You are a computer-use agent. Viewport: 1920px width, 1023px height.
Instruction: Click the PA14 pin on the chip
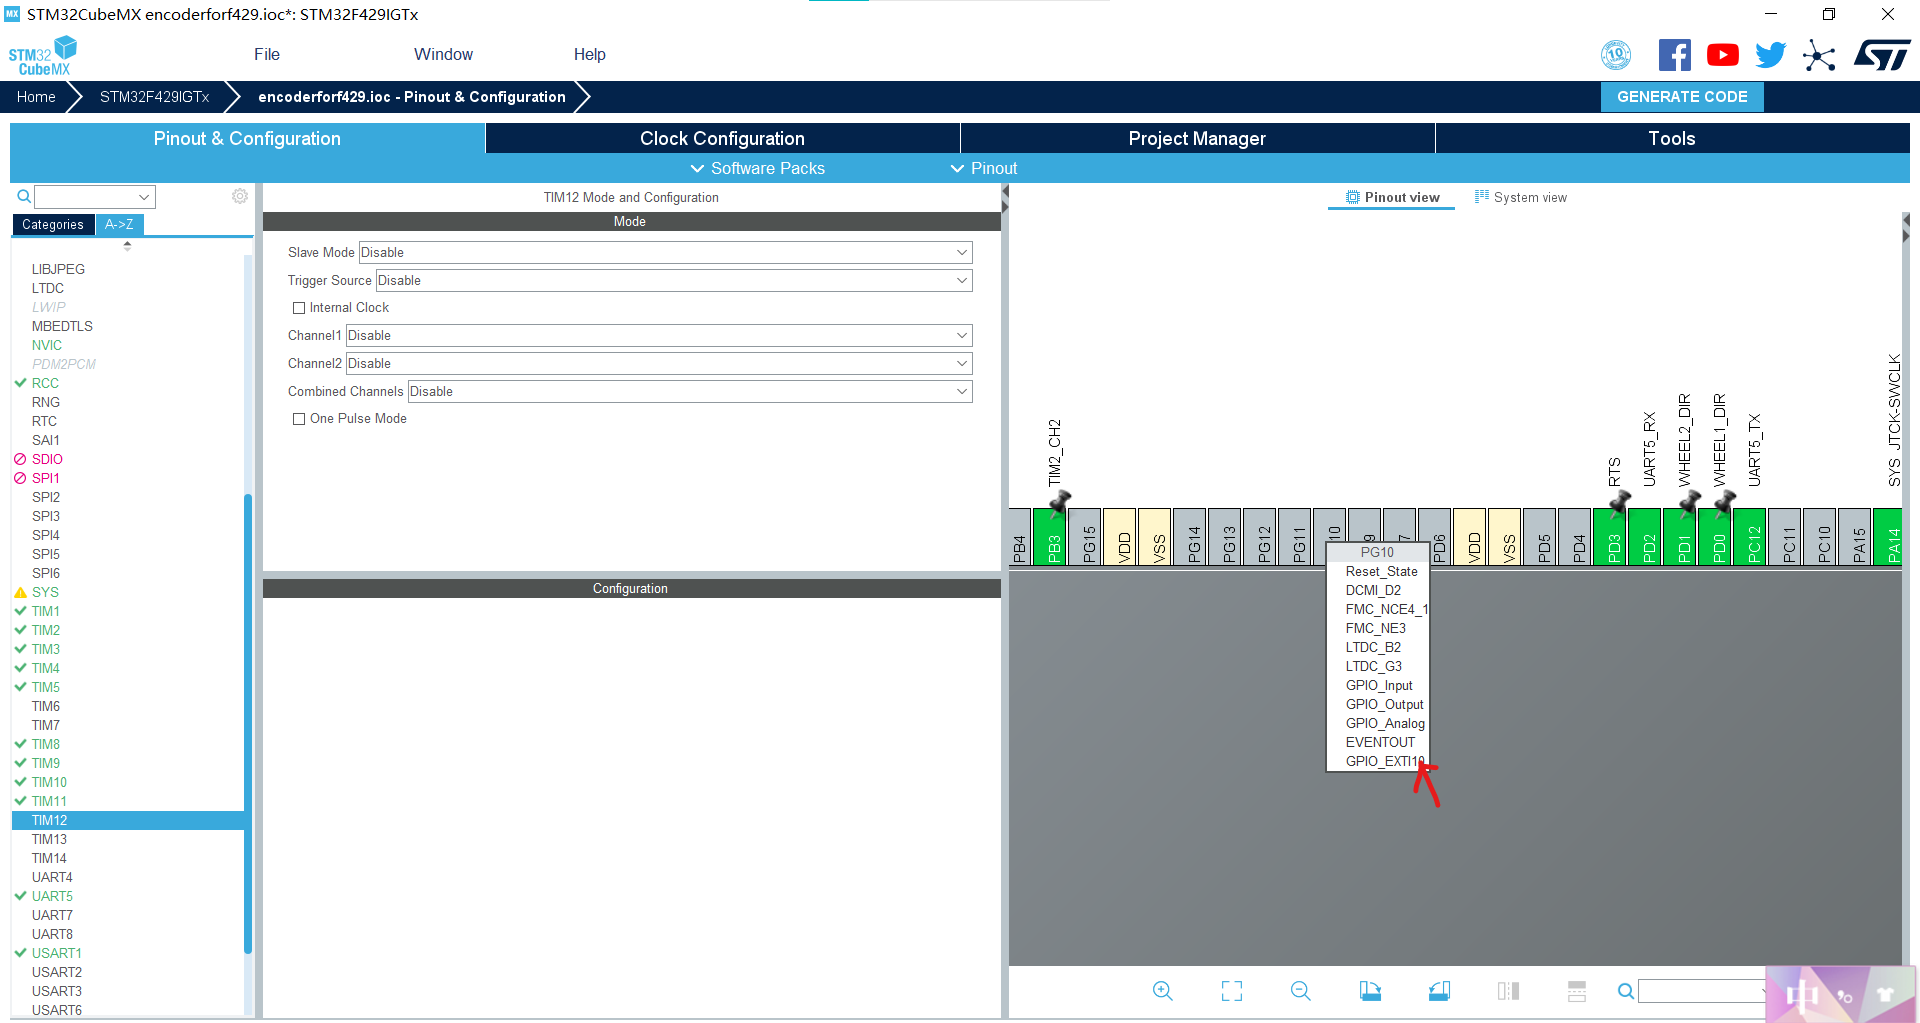(1887, 537)
